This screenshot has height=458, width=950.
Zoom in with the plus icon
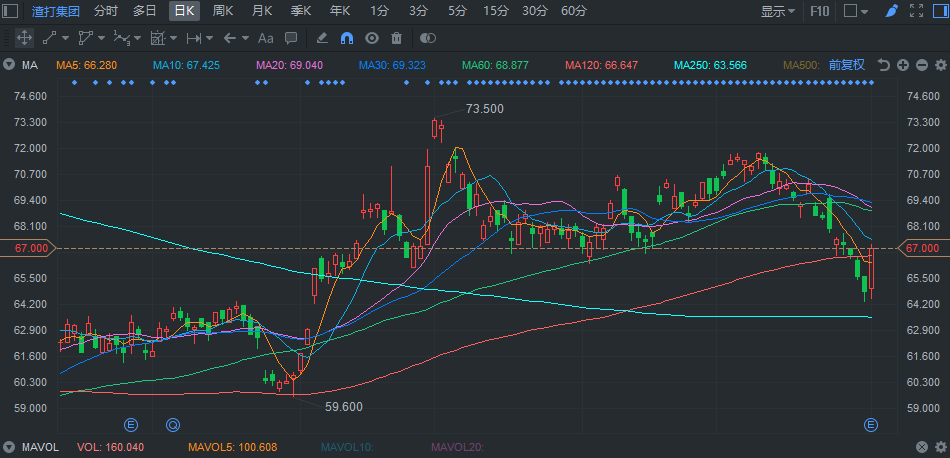pyautogui.click(x=903, y=65)
